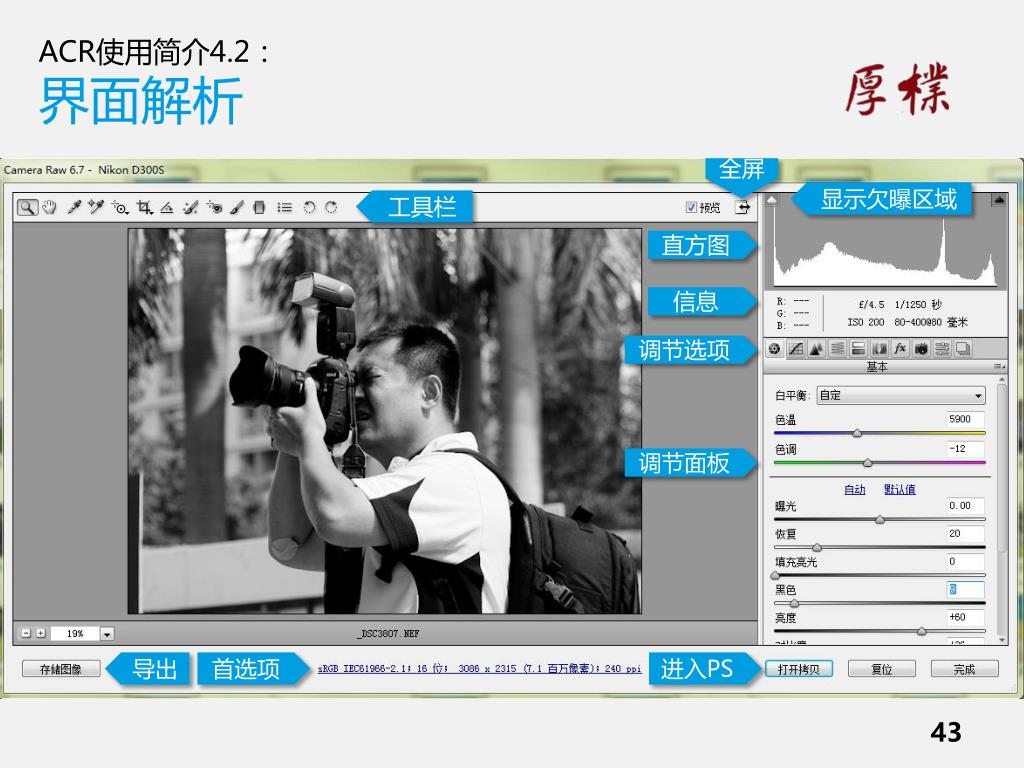Viewport: 1024px width, 768px height.
Task: Click the 存储图像 save image button
Action: coord(61,669)
